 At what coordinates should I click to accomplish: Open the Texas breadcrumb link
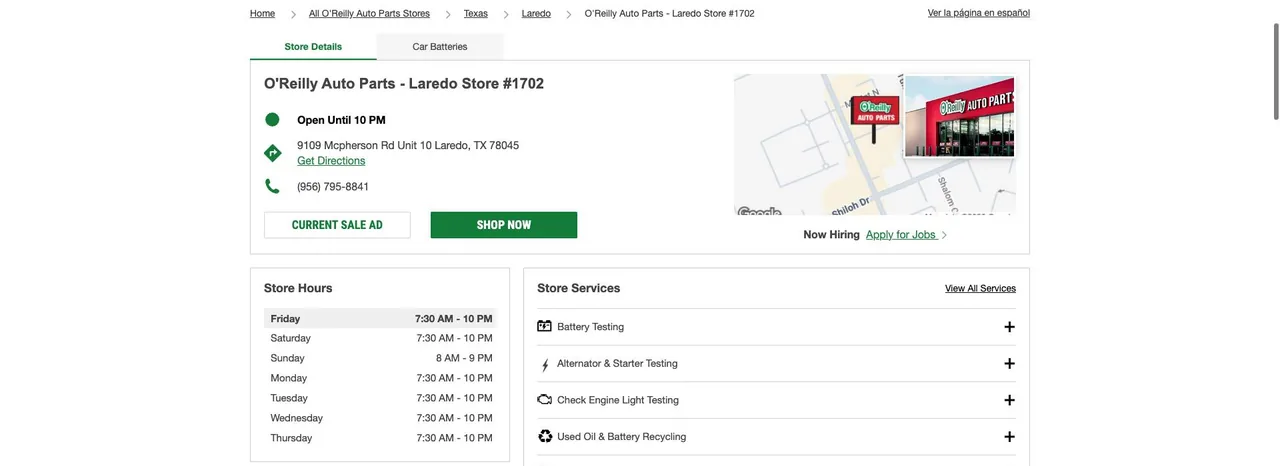(x=476, y=13)
